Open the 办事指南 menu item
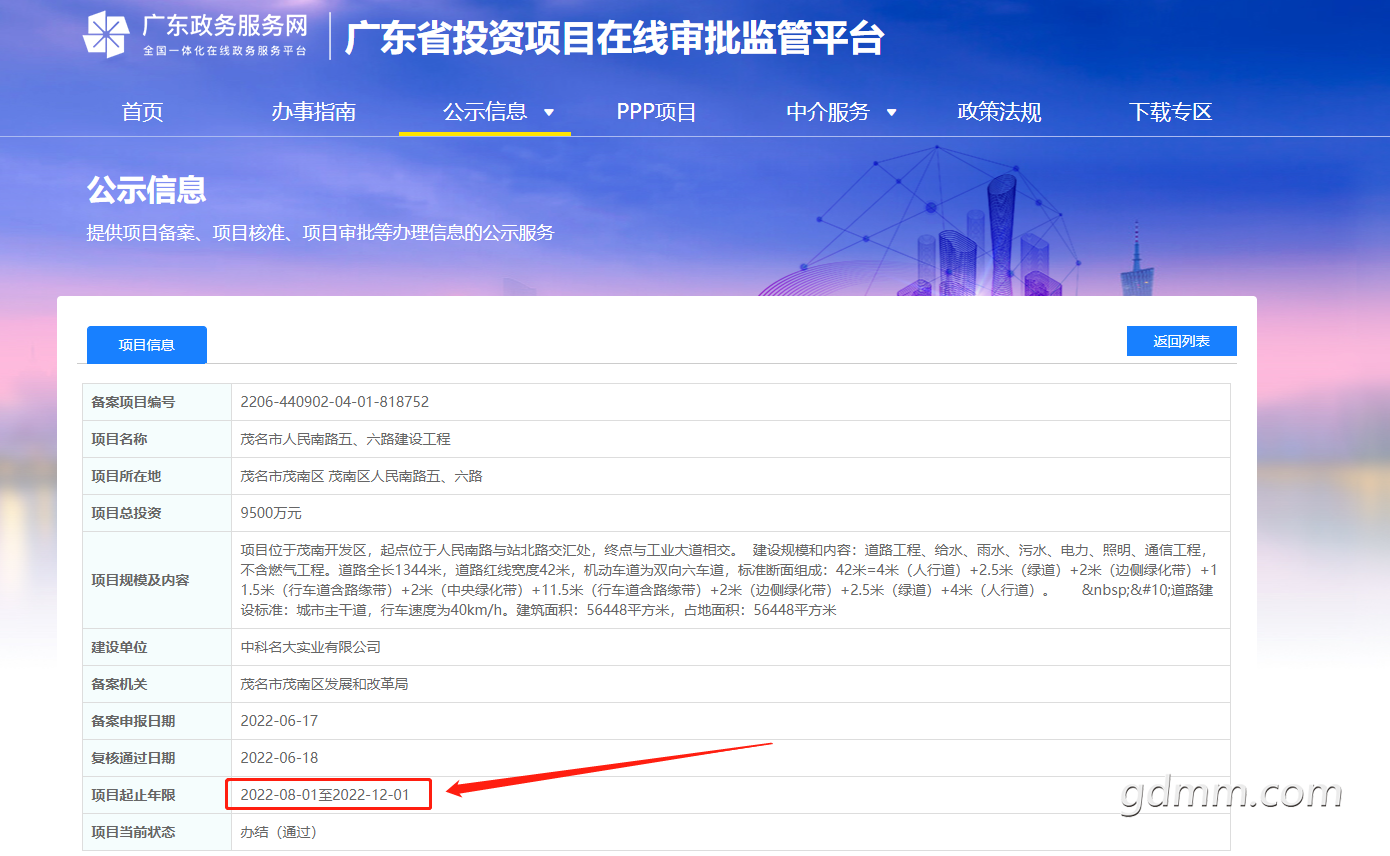The width and height of the screenshot is (1390, 856). pyautogui.click(x=313, y=112)
